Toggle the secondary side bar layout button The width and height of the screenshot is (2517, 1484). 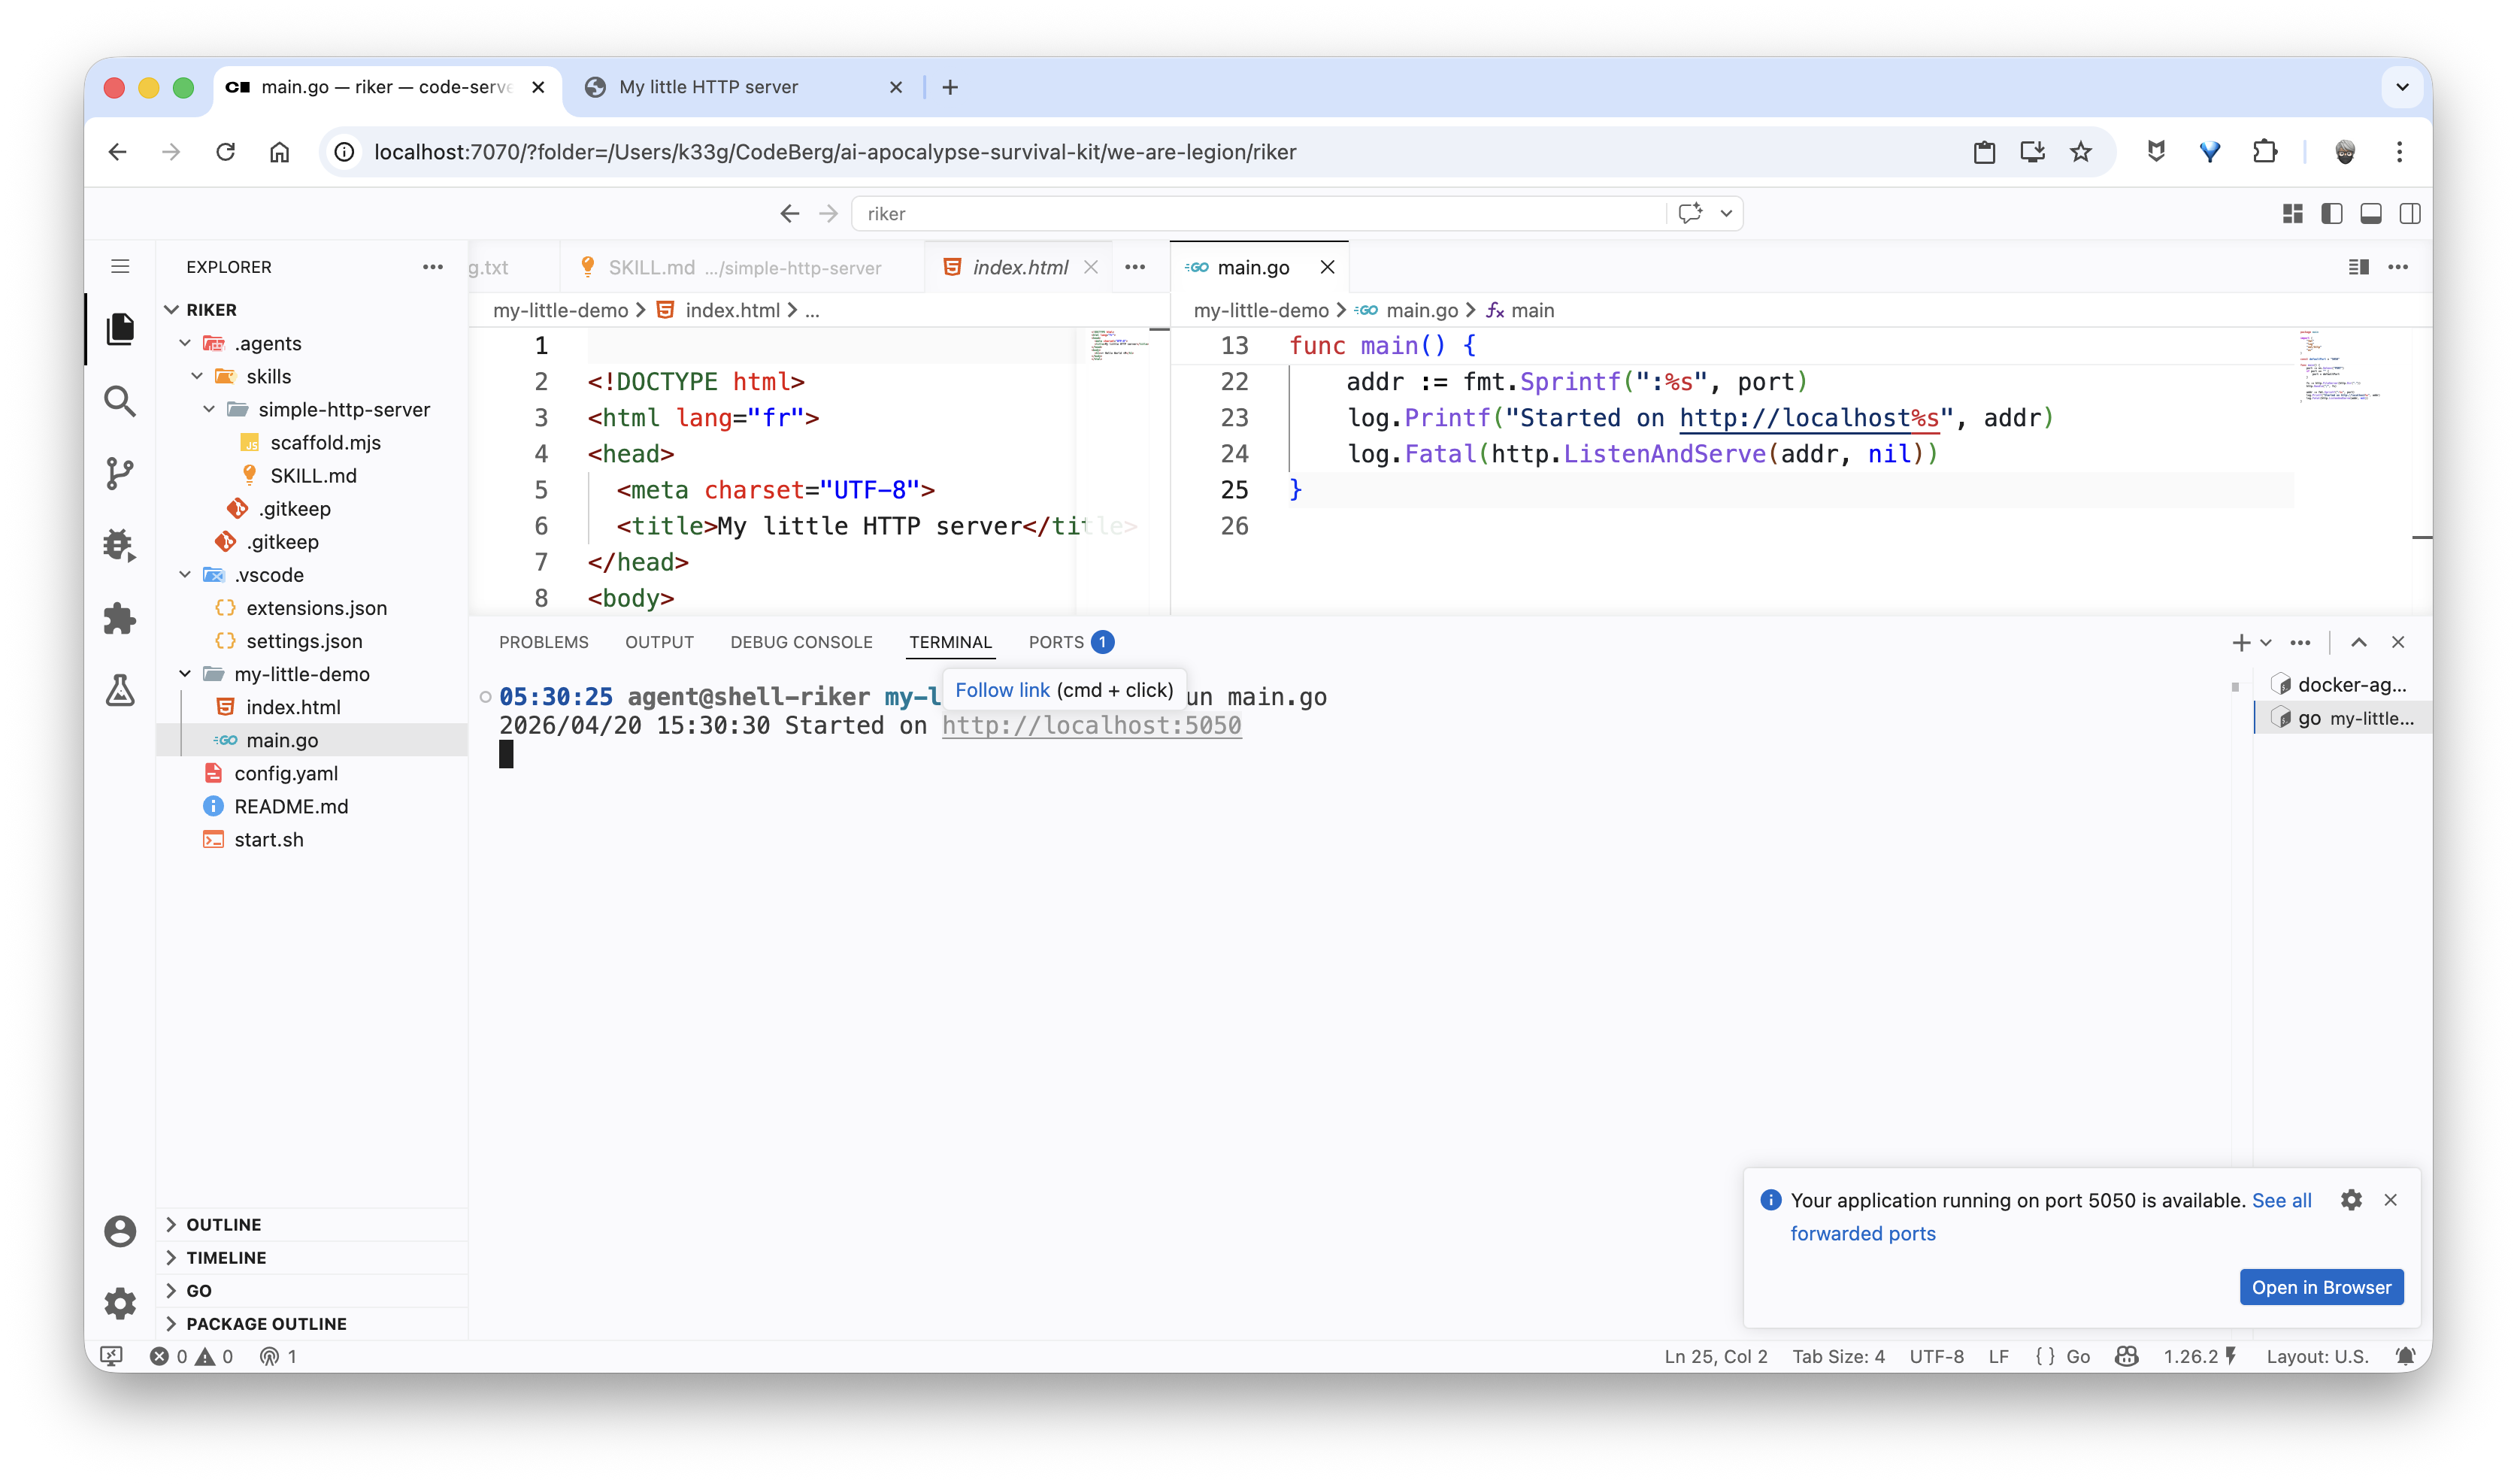coord(2409,213)
